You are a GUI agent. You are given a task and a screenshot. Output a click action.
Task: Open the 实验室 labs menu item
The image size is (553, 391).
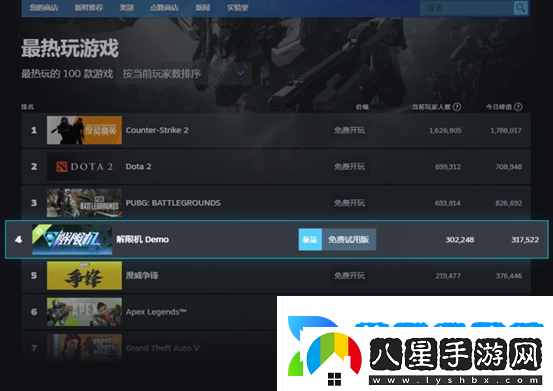coord(238,7)
